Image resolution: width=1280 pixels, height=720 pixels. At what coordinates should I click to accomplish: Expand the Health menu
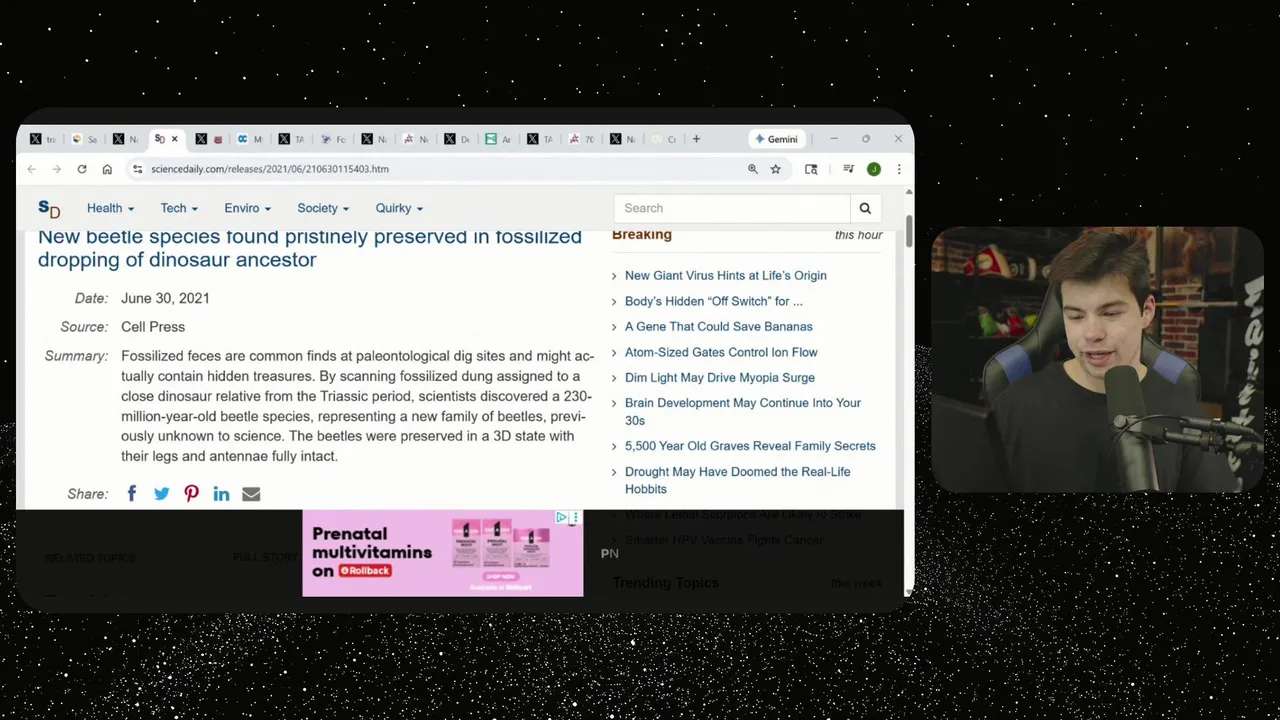tap(110, 208)
